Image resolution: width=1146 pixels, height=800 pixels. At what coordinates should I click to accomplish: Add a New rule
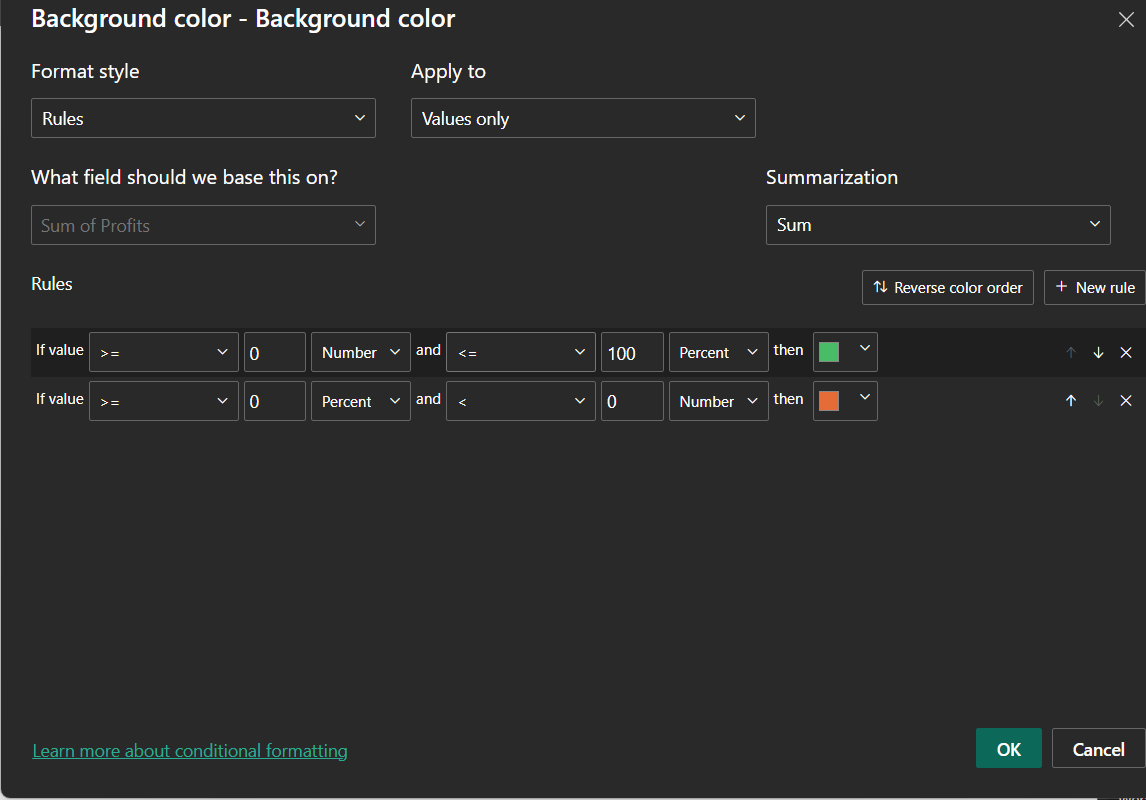pyautogui.click(x=1095, y=288)
